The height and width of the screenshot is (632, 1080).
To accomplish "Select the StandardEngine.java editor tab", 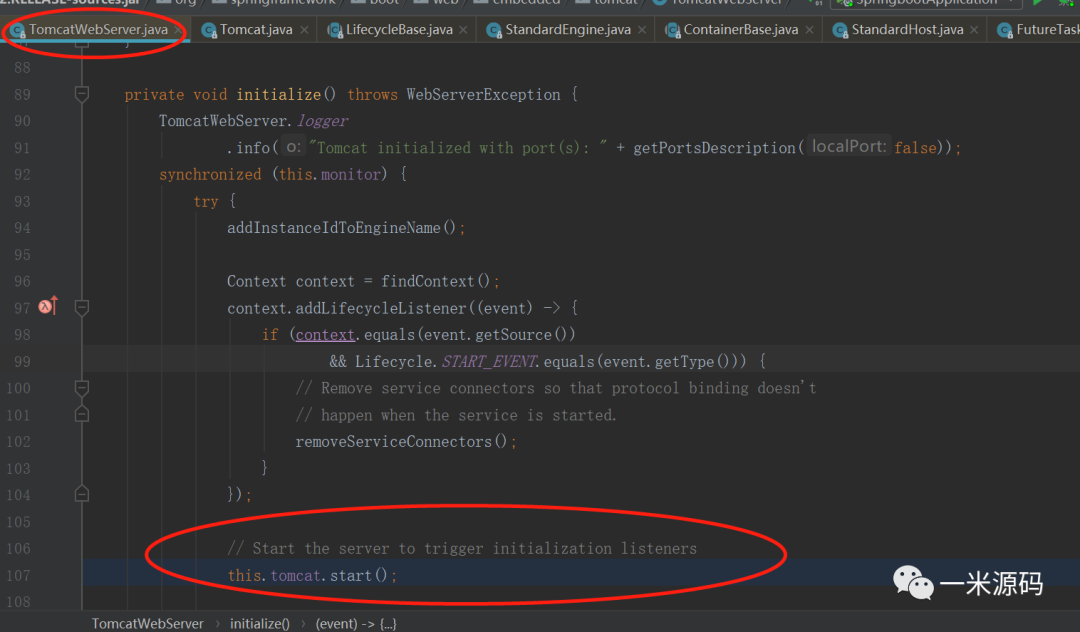I will coord(567,30).
